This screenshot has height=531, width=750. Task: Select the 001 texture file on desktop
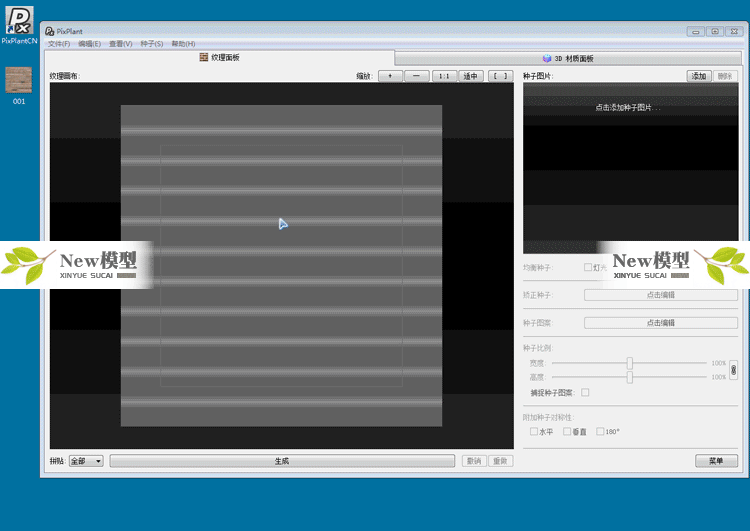pyautogui.click(x=18, y=80)
